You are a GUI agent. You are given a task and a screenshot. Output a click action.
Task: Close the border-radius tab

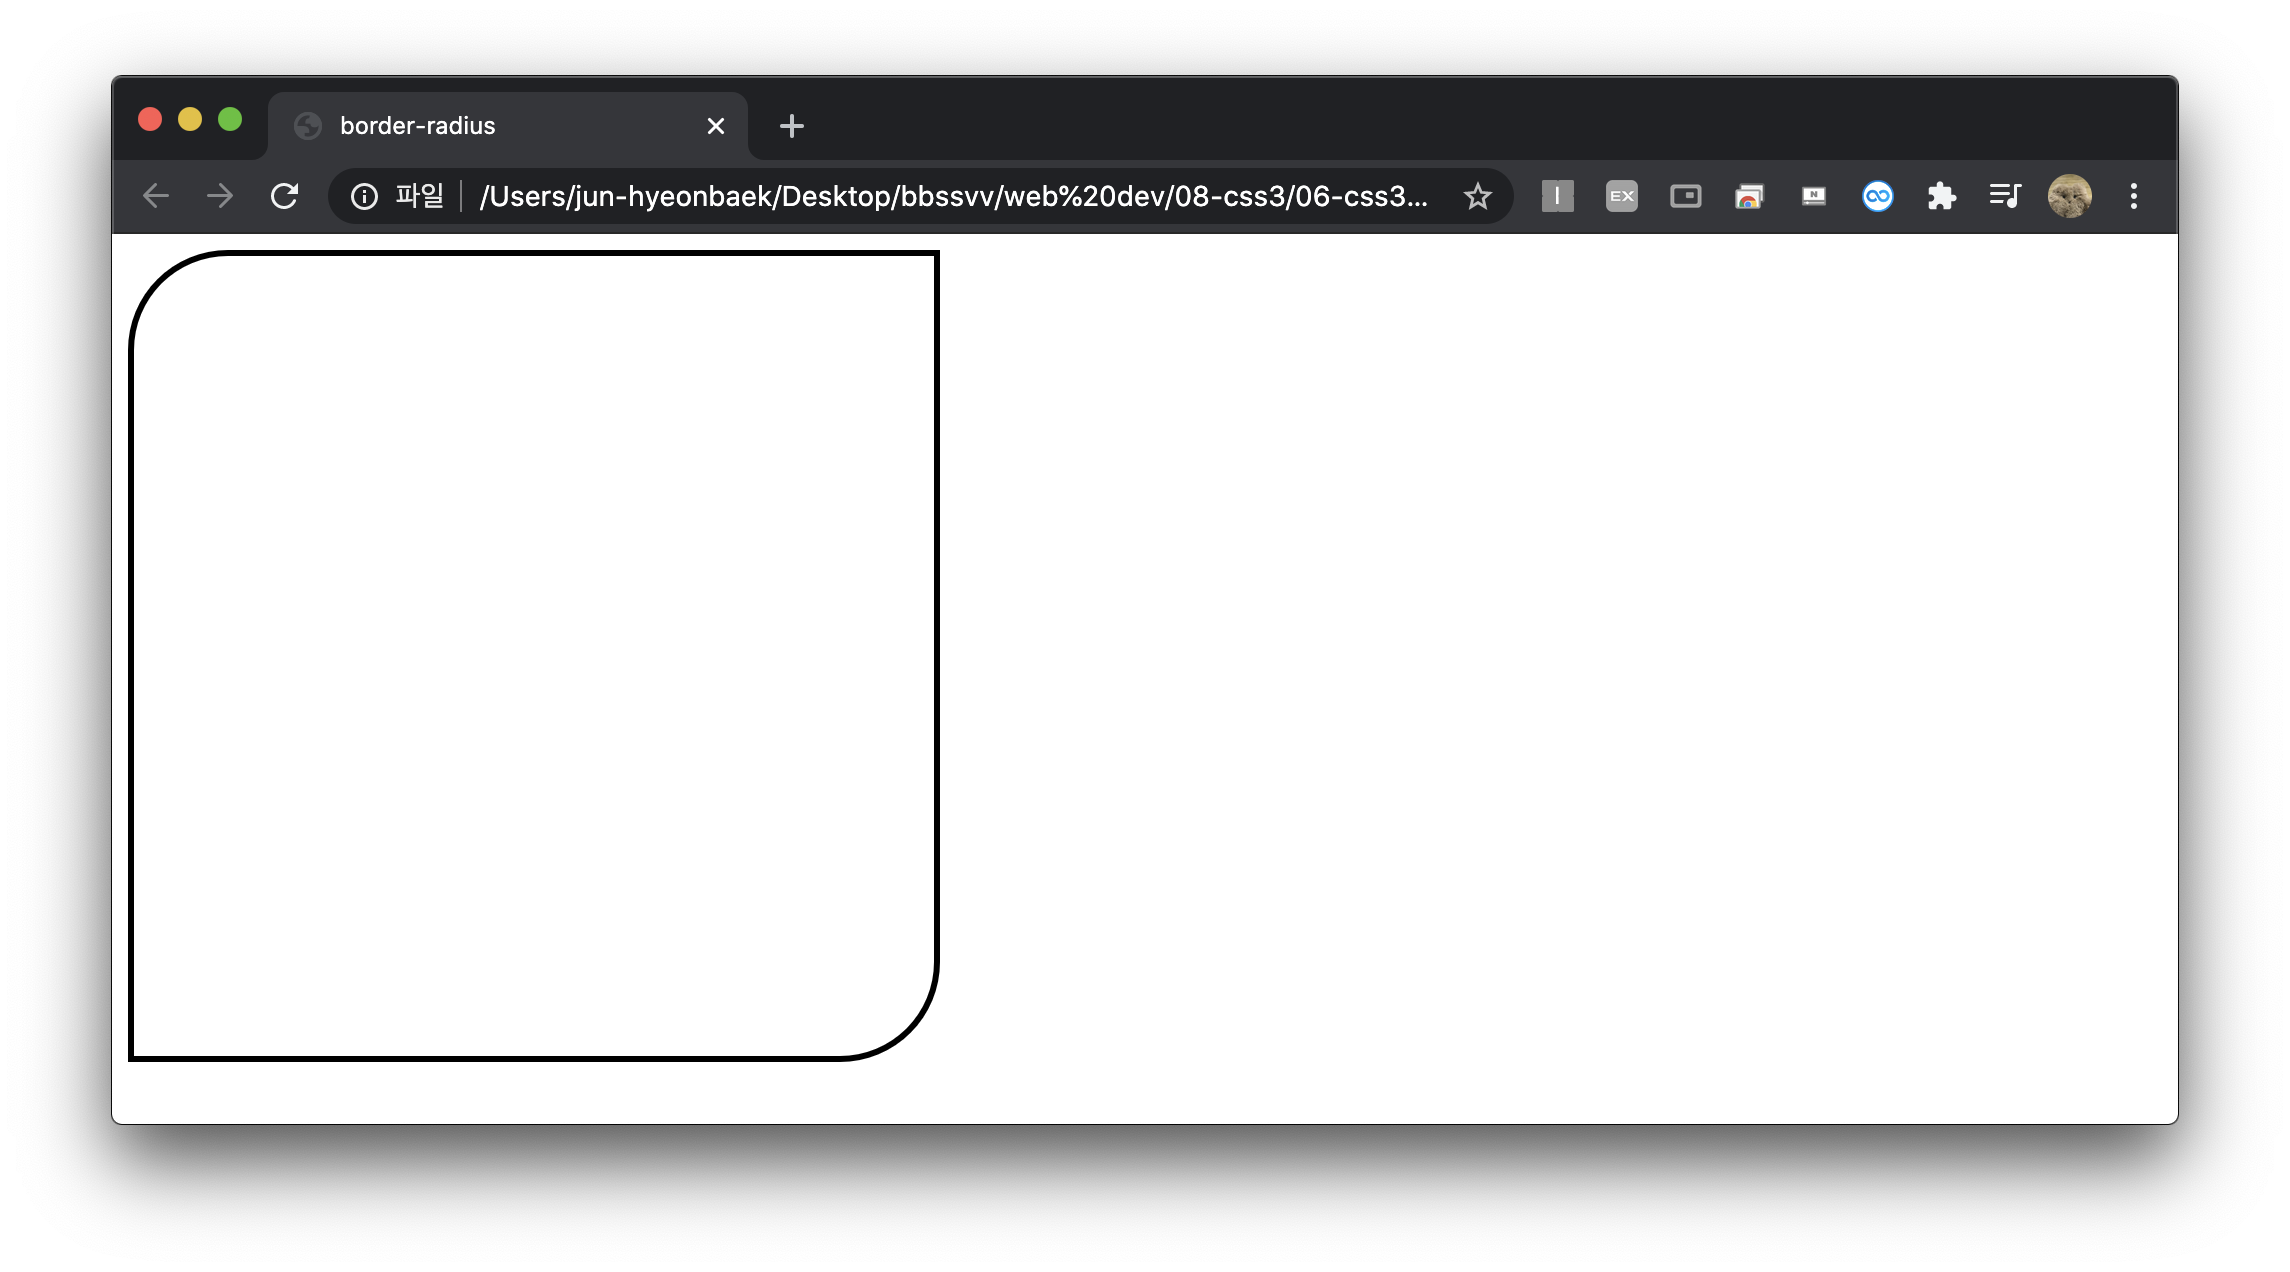pyautogui.click(x=716, y=126)
